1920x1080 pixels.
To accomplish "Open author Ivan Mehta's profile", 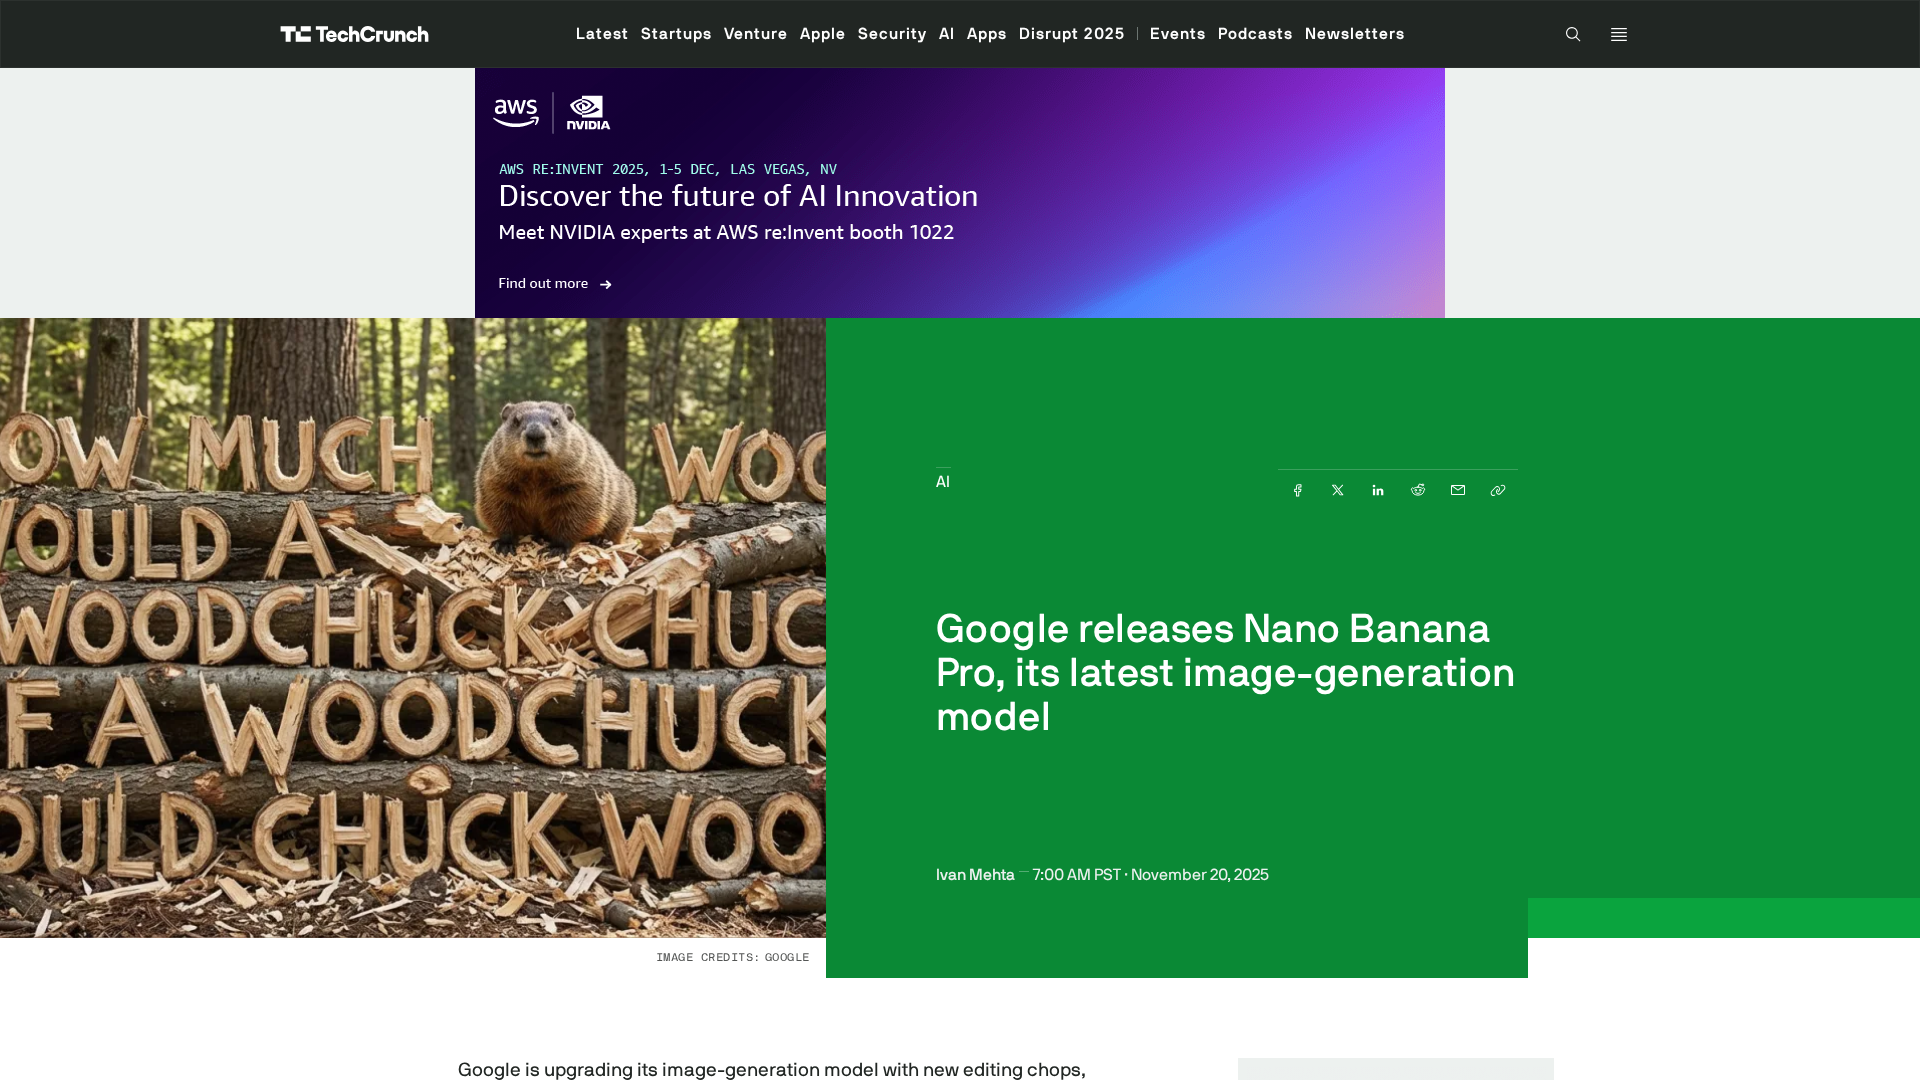I will [975, 875].
